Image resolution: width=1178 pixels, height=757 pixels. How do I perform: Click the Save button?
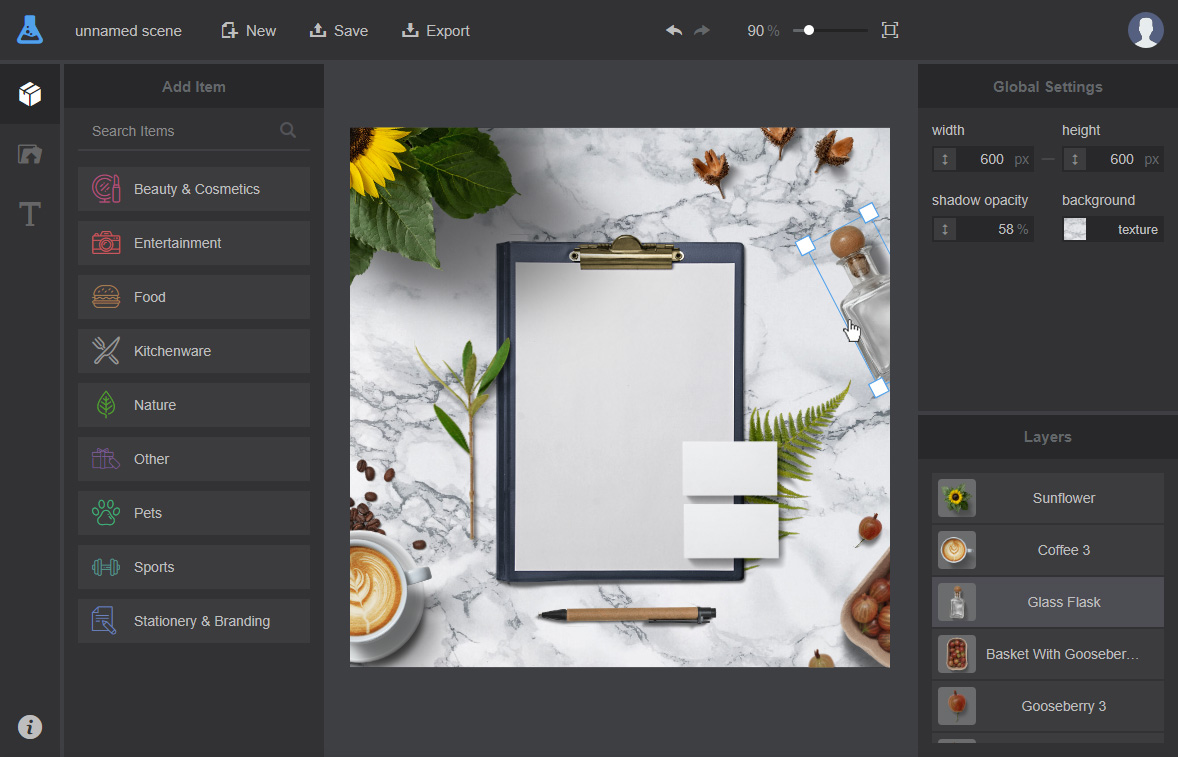(339, 31)
